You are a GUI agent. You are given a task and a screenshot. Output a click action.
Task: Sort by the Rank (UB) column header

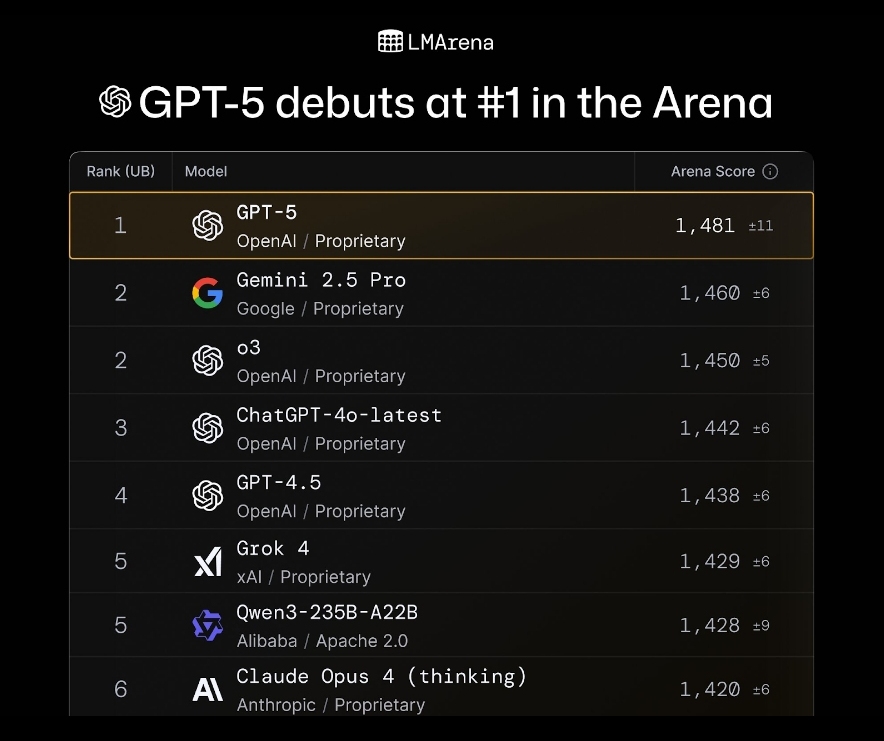tap(121, 171)
